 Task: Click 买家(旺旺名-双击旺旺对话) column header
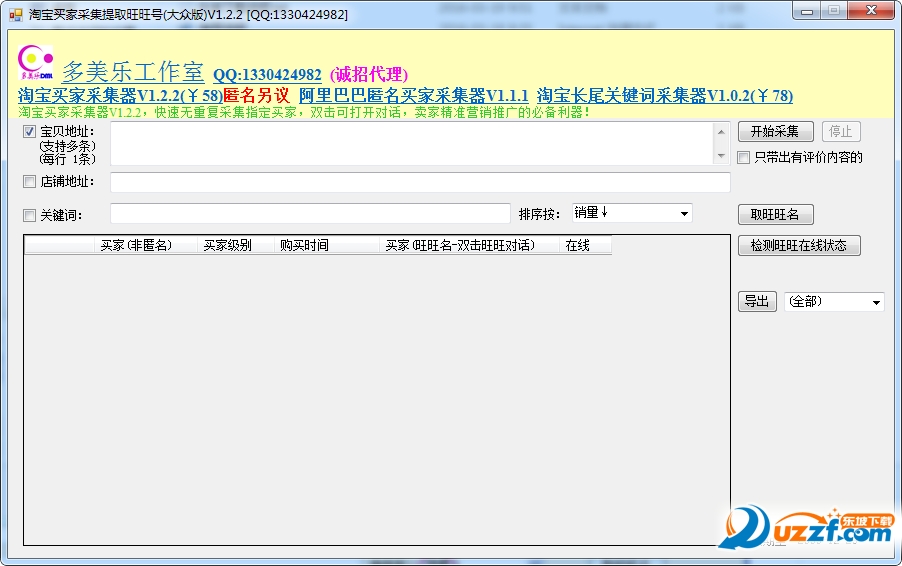pyautogui.click(x=469, y=246)
